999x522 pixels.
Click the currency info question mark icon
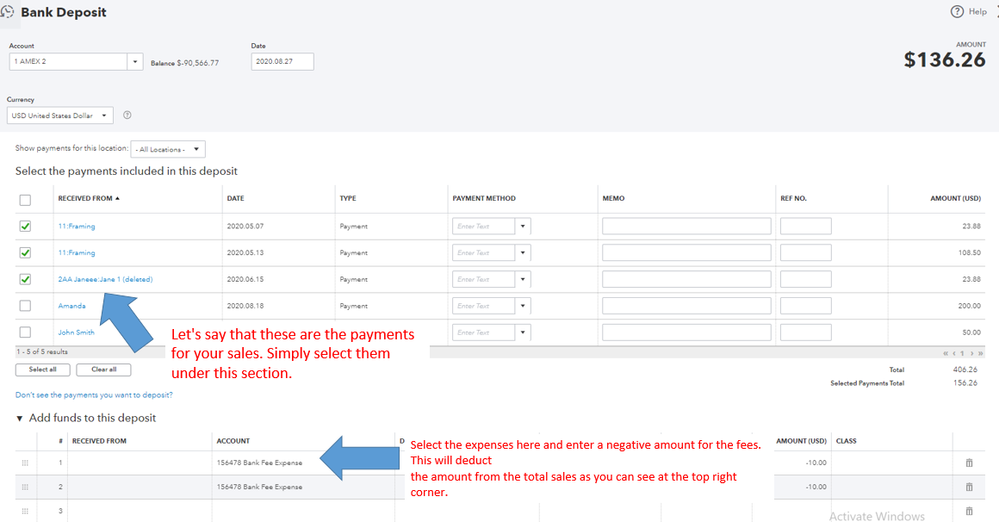click(127, 115)
